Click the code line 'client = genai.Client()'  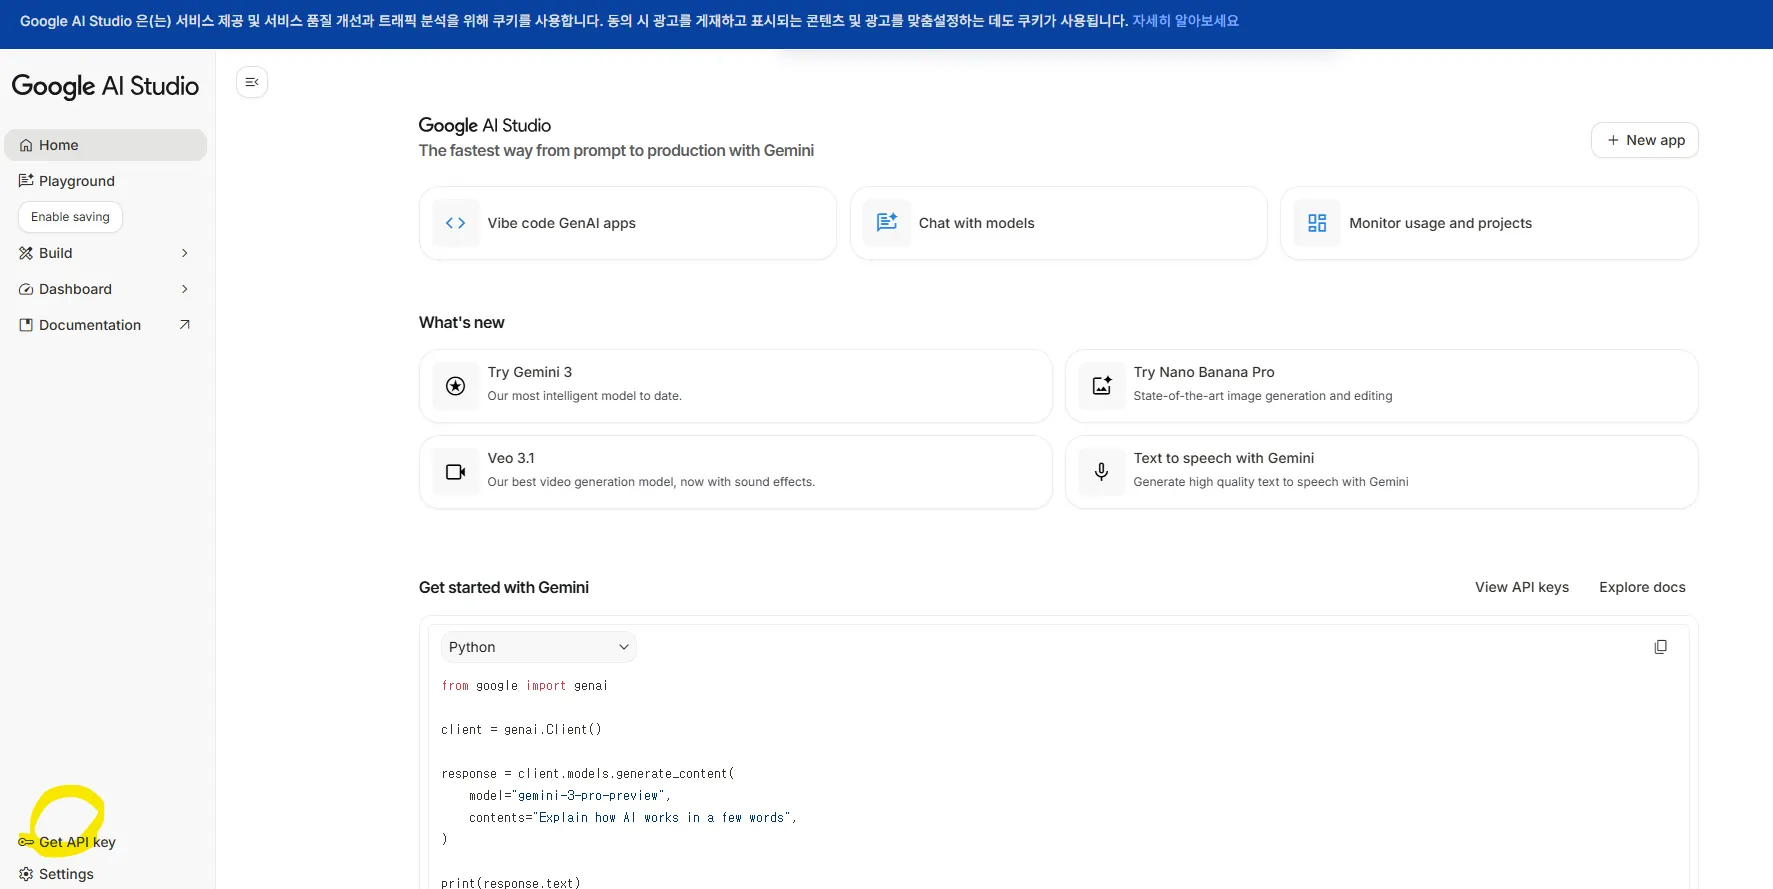pyautogui.click(x=521, y=730)
